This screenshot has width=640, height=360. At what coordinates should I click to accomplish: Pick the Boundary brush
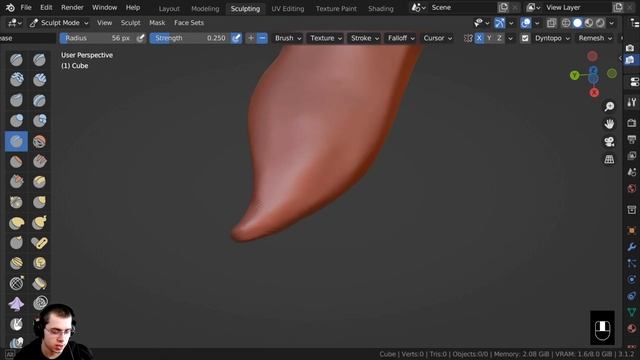[40, 284]
